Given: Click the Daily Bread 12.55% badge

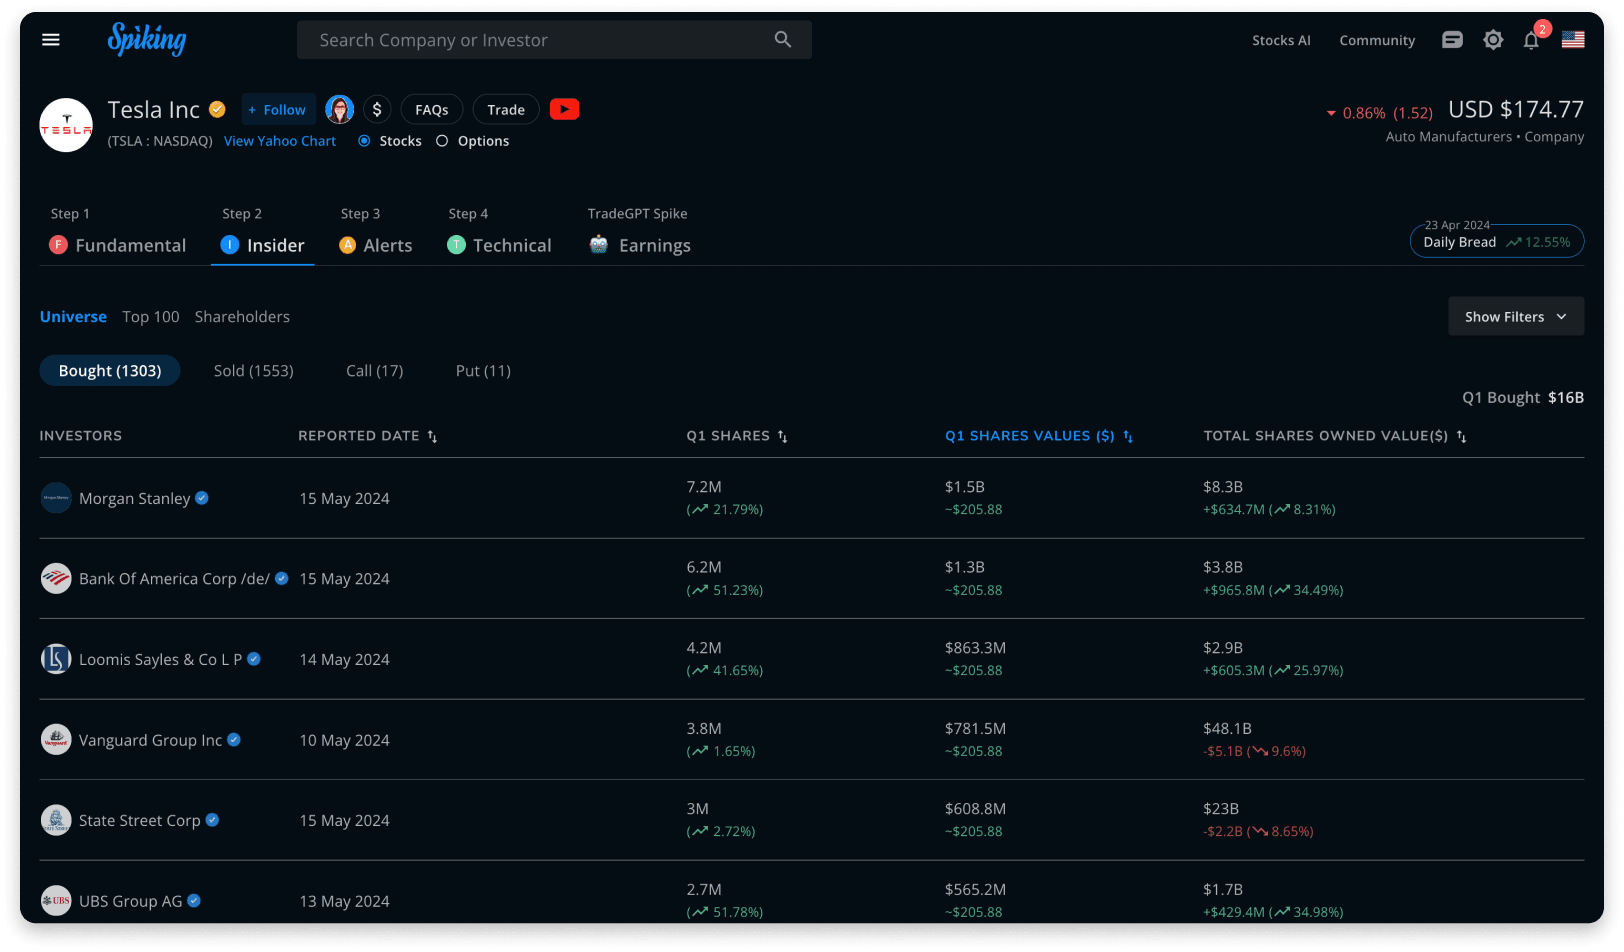Looking at the screenshot, I should (x=1497, y=241).
